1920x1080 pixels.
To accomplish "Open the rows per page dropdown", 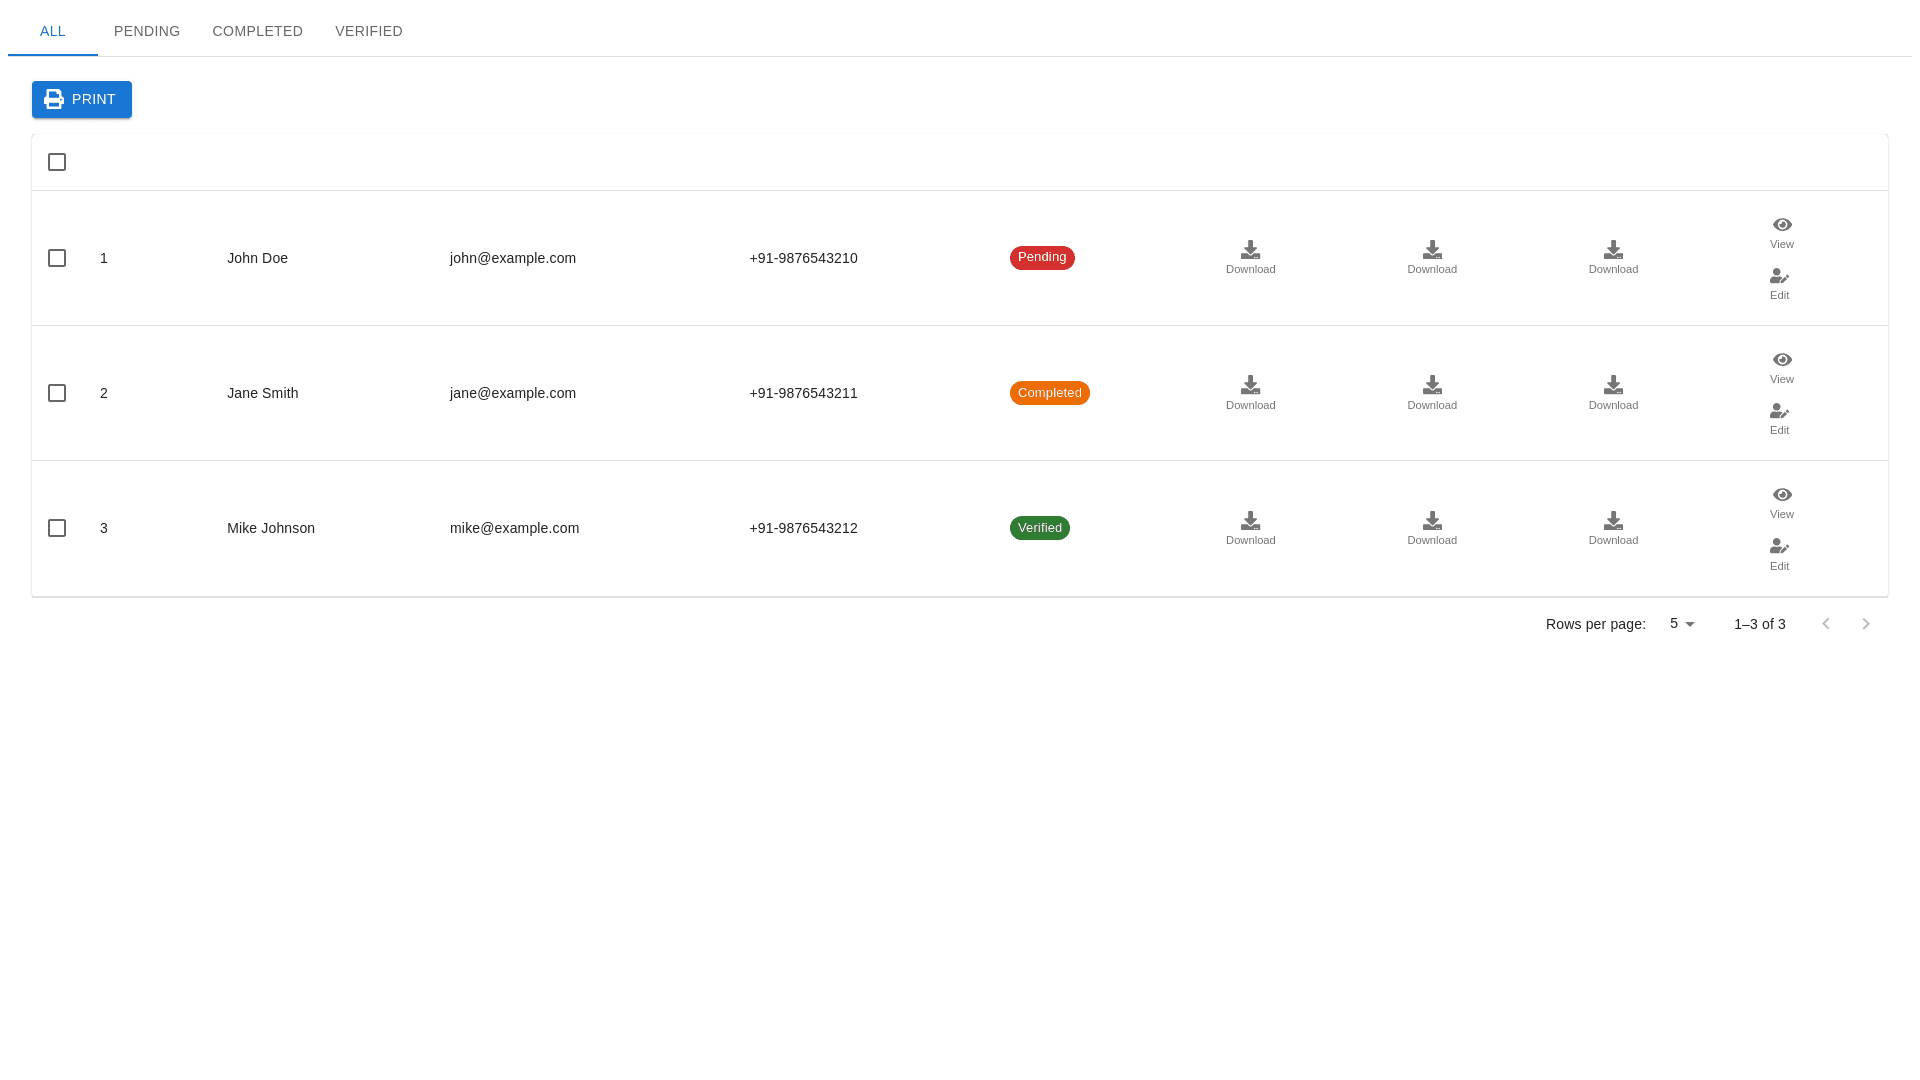I will pyautogui.click(x=1682, y=624).
